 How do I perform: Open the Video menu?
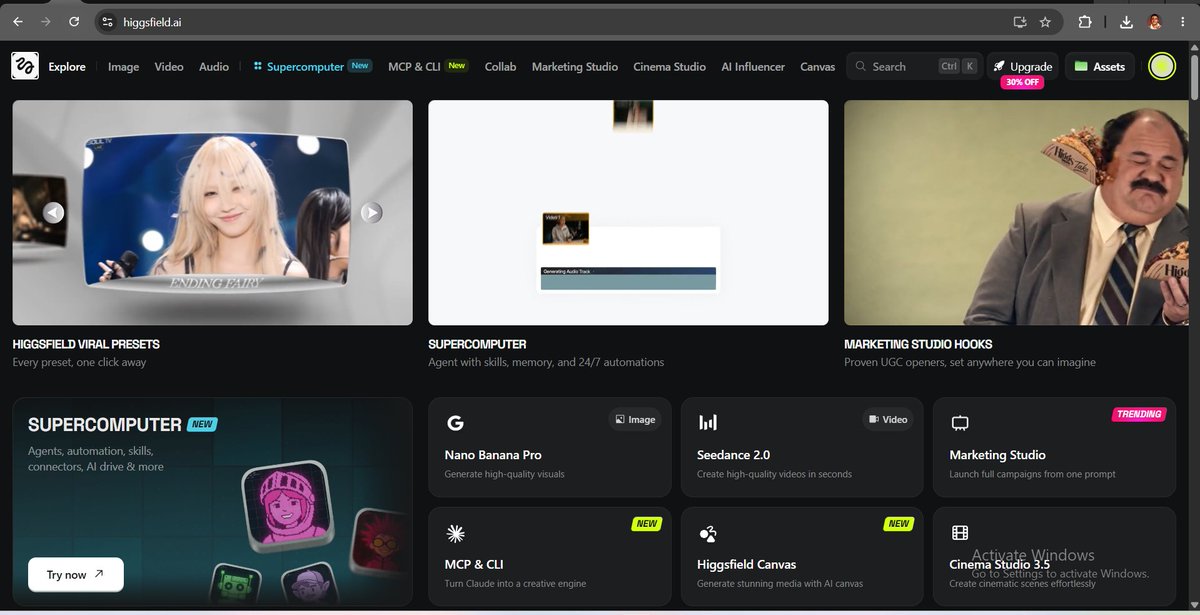169,66
